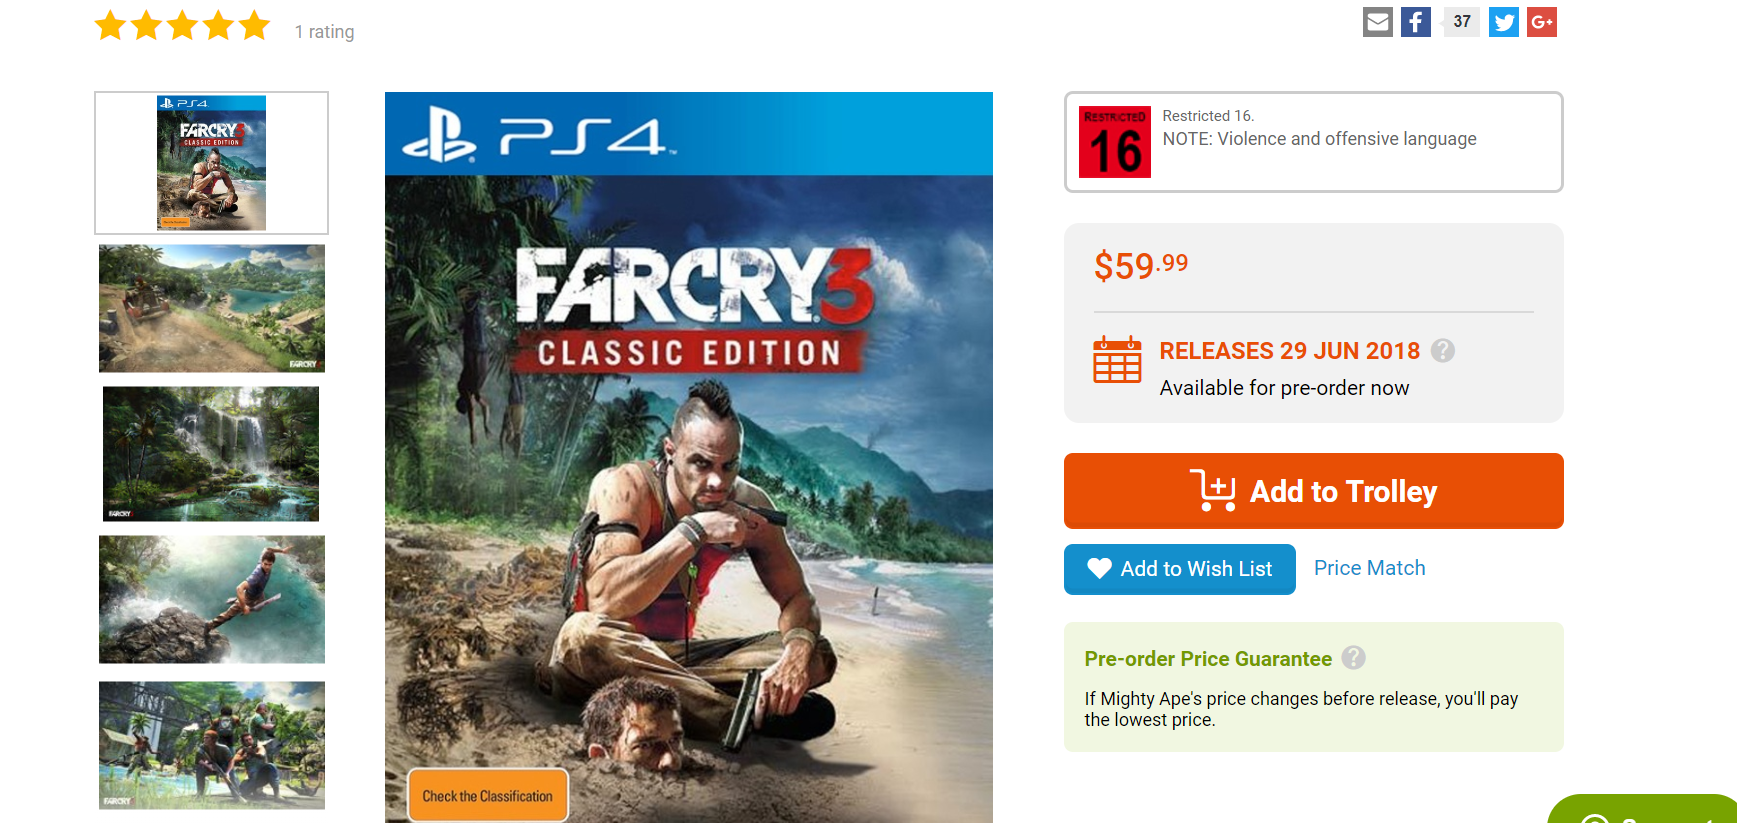
Task: Add to Wish List
Action: [x=1179, y=569]
